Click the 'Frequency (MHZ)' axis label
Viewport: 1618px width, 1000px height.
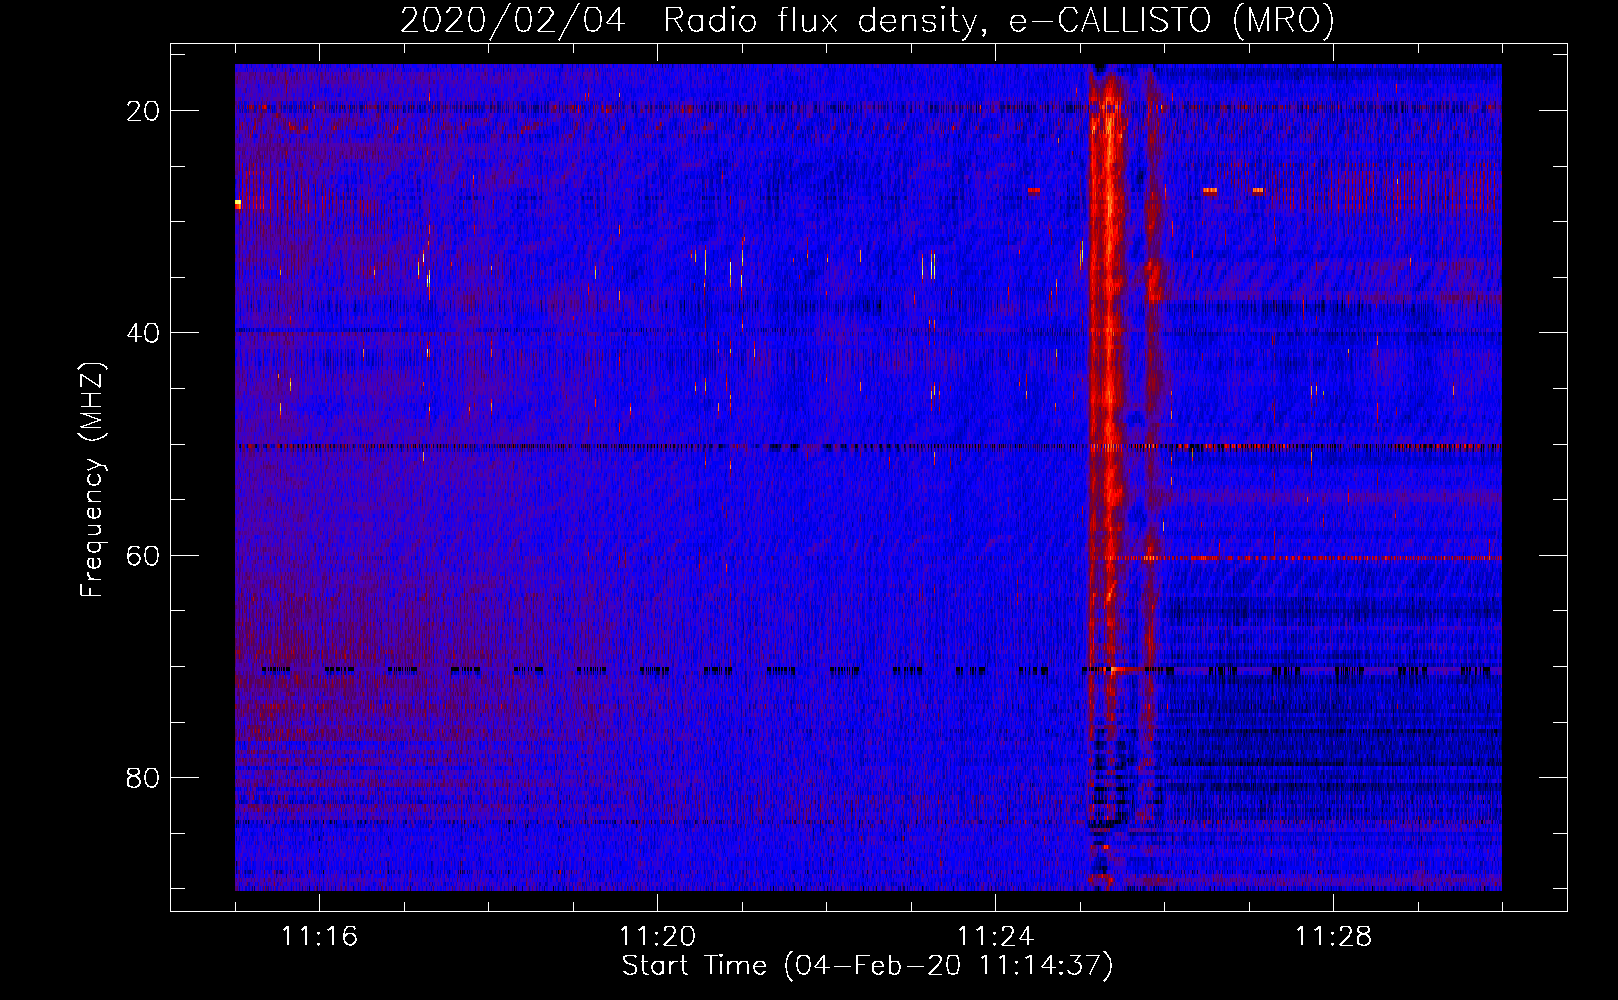pyautogui.click(x=92, y=480)
